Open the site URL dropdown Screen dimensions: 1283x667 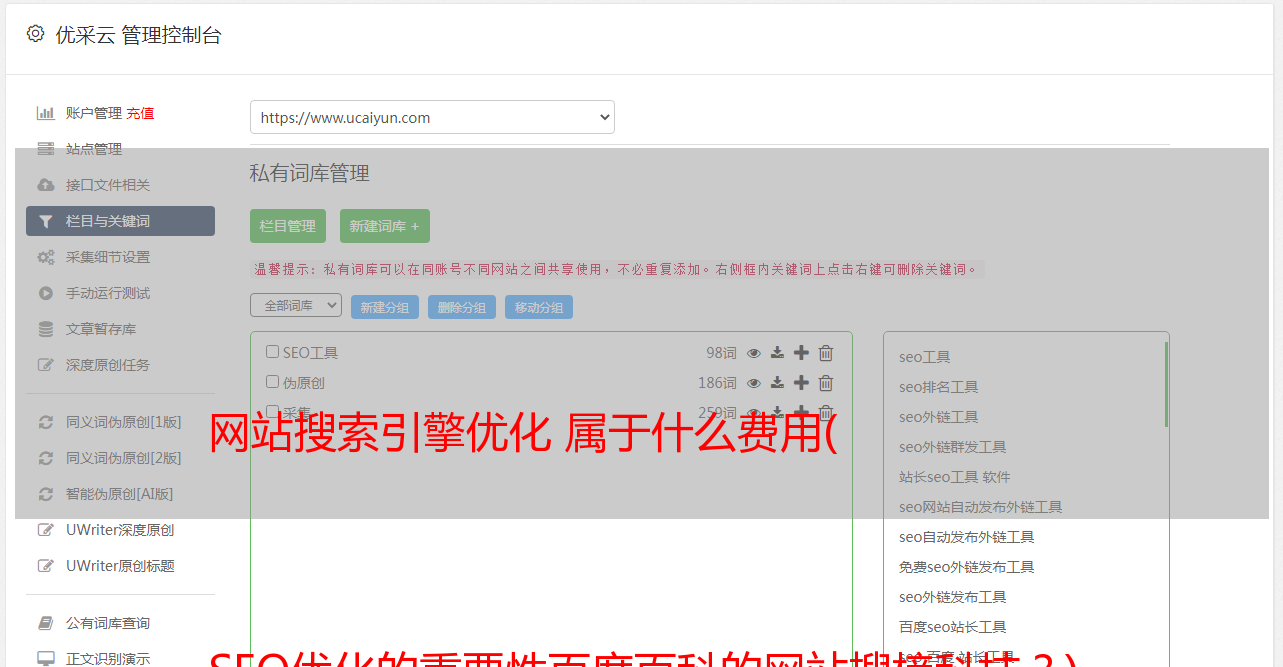click(432, 117)
